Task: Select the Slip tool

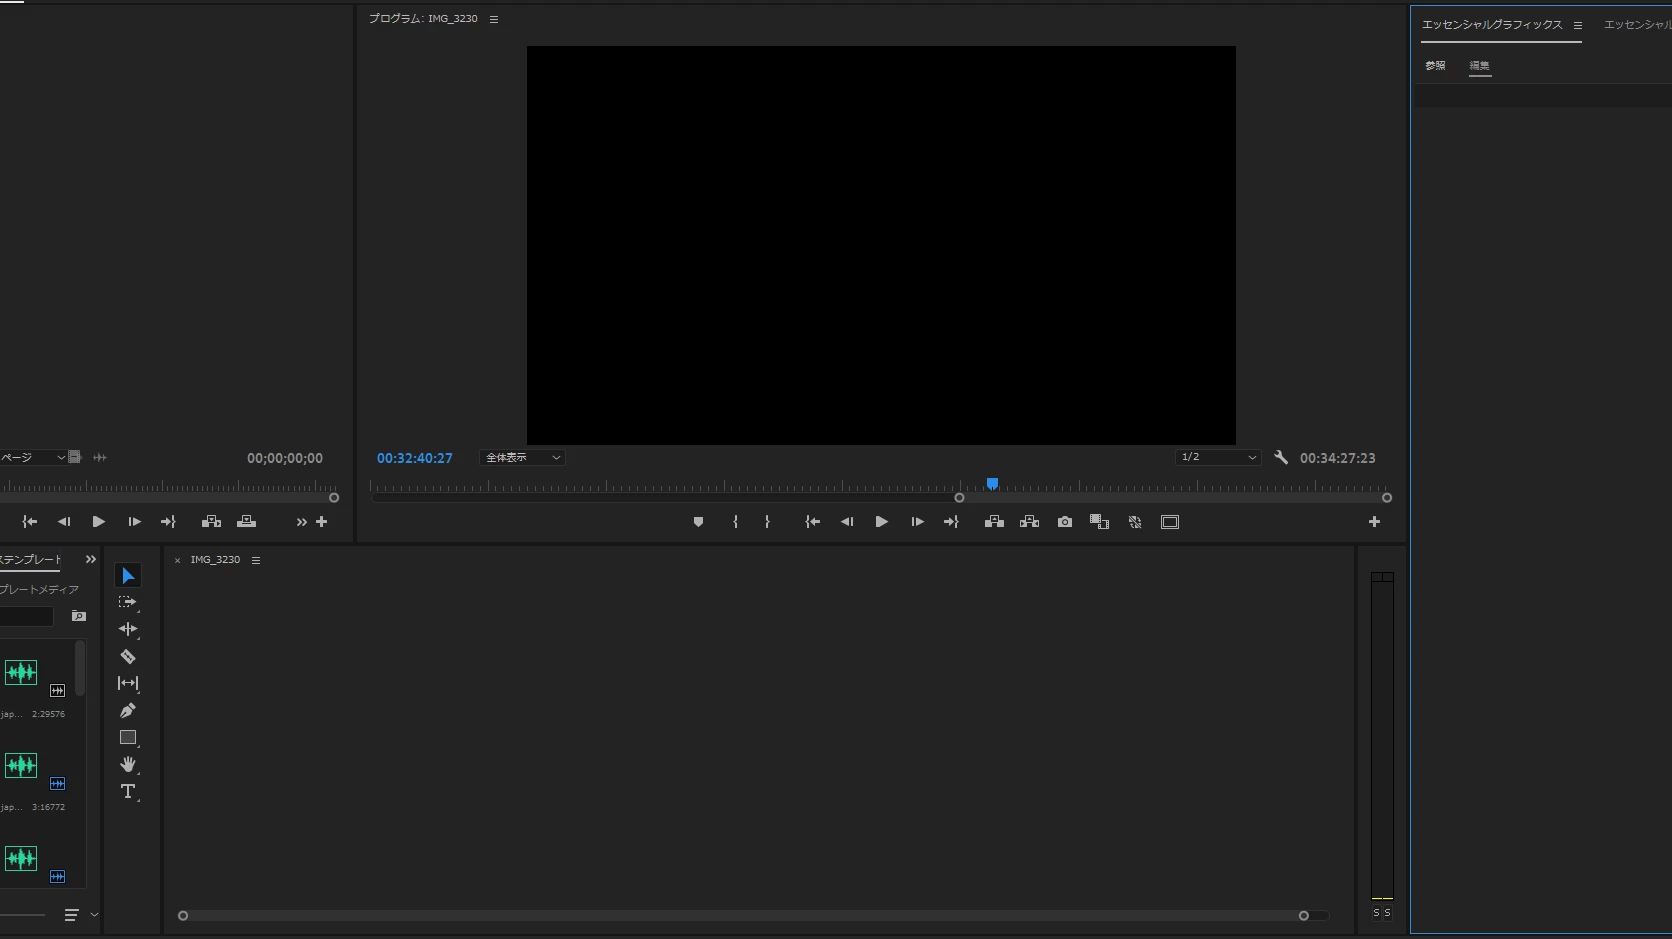Action: (128, 683)
